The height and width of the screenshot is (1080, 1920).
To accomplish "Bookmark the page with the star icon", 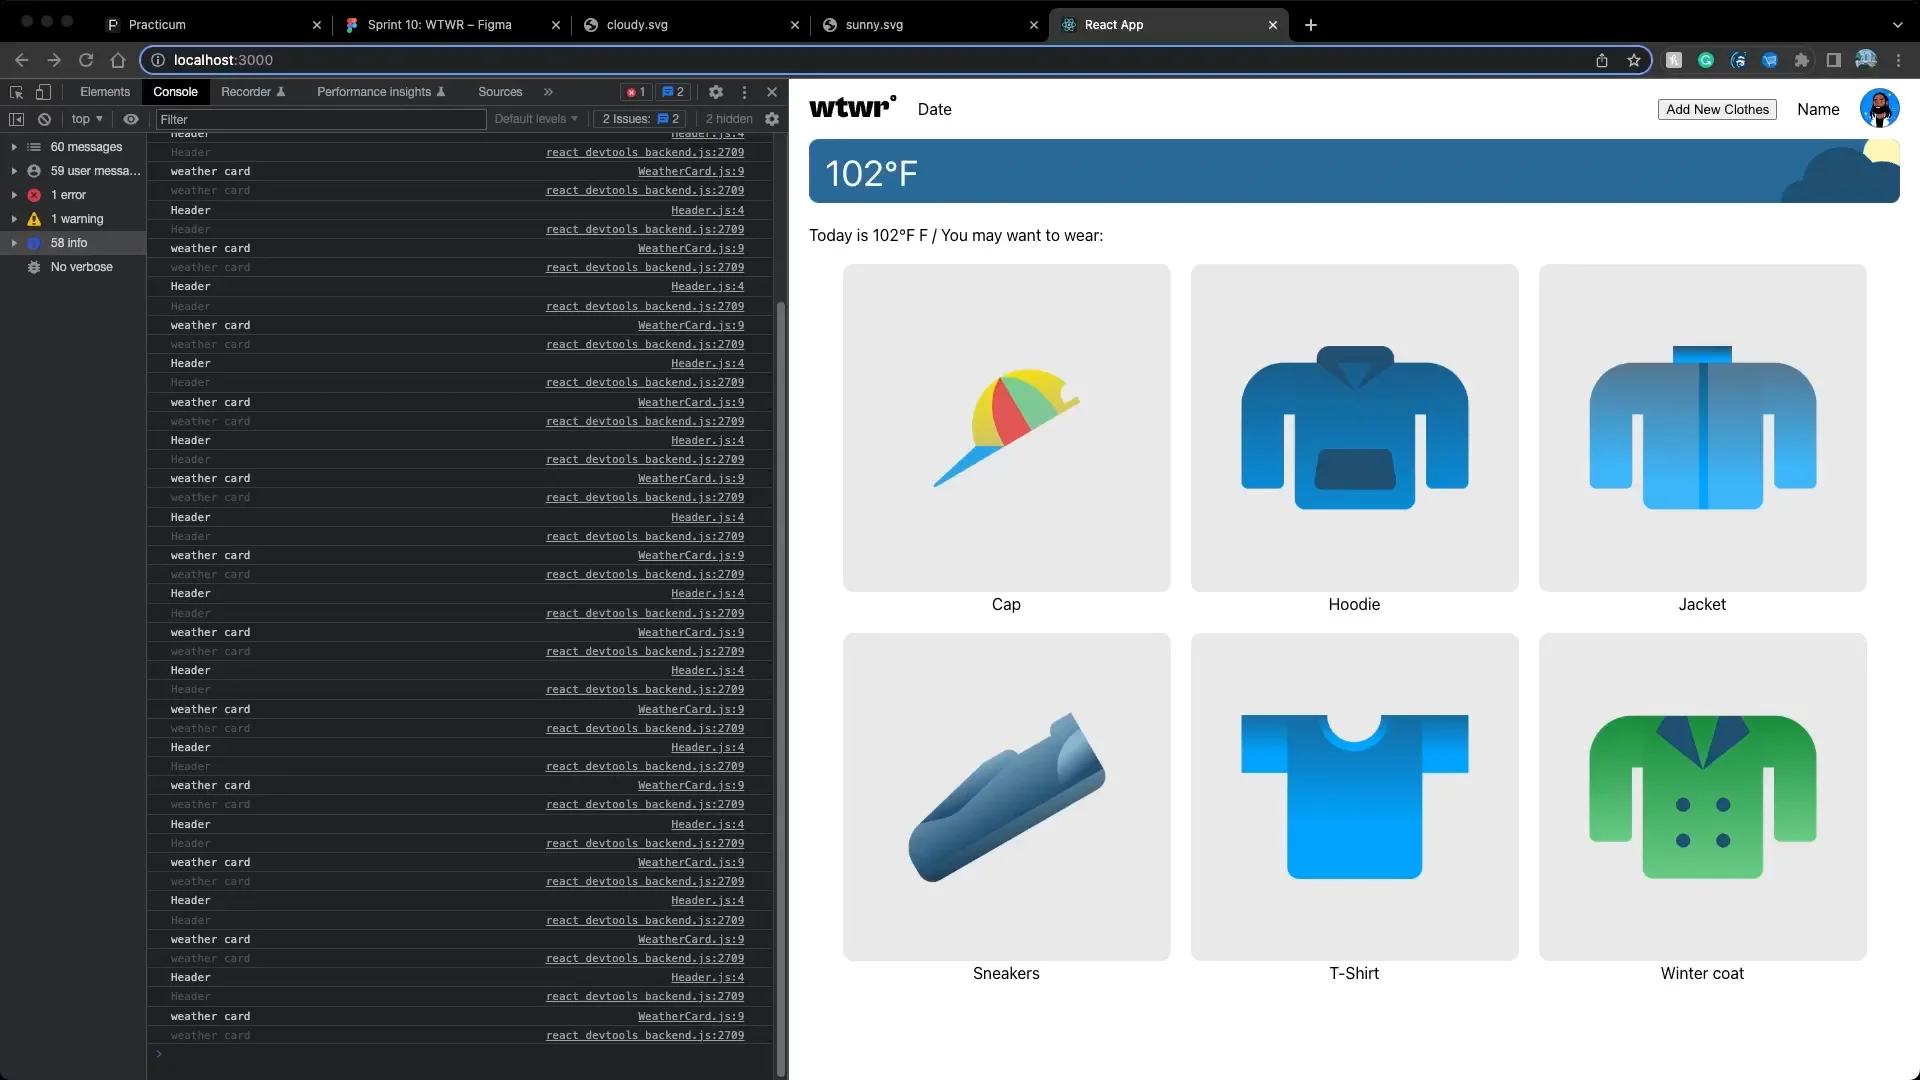I will (1634, 60).
